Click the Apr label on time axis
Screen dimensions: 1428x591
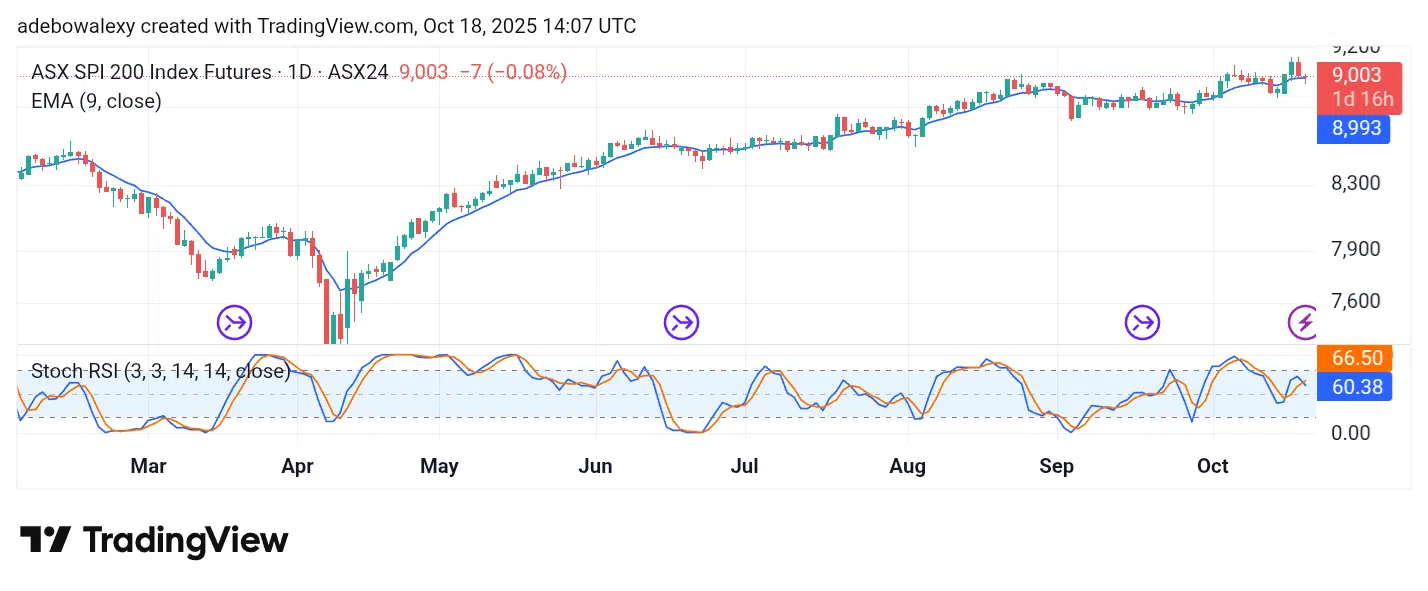pyautogui.click(x=297, y=466)
